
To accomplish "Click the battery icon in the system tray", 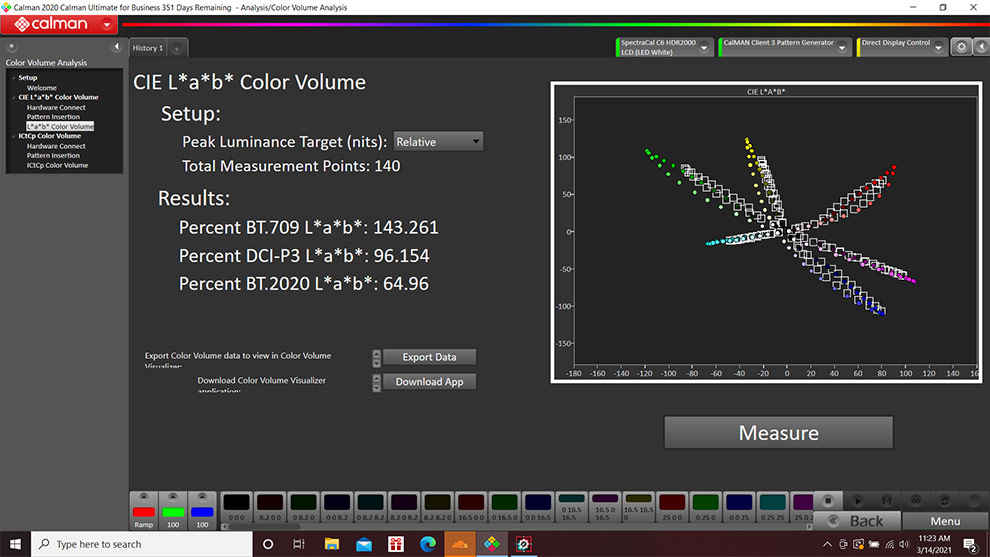I will (x=874, y=544).
